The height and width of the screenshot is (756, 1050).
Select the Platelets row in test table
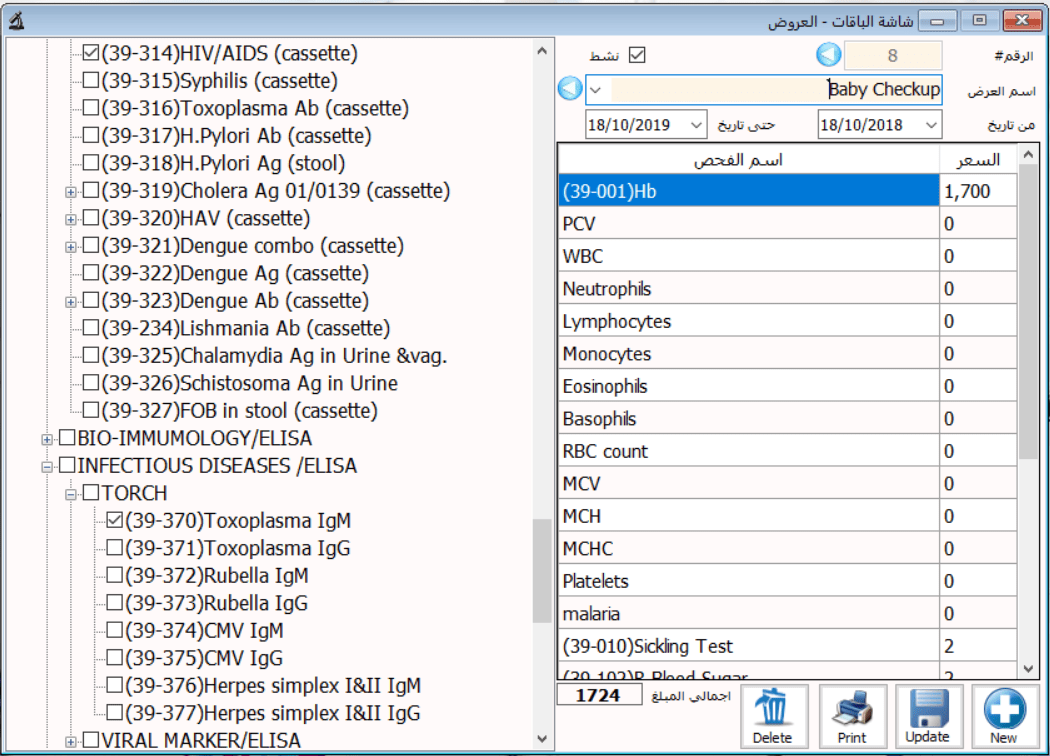(x=748, y=581)
